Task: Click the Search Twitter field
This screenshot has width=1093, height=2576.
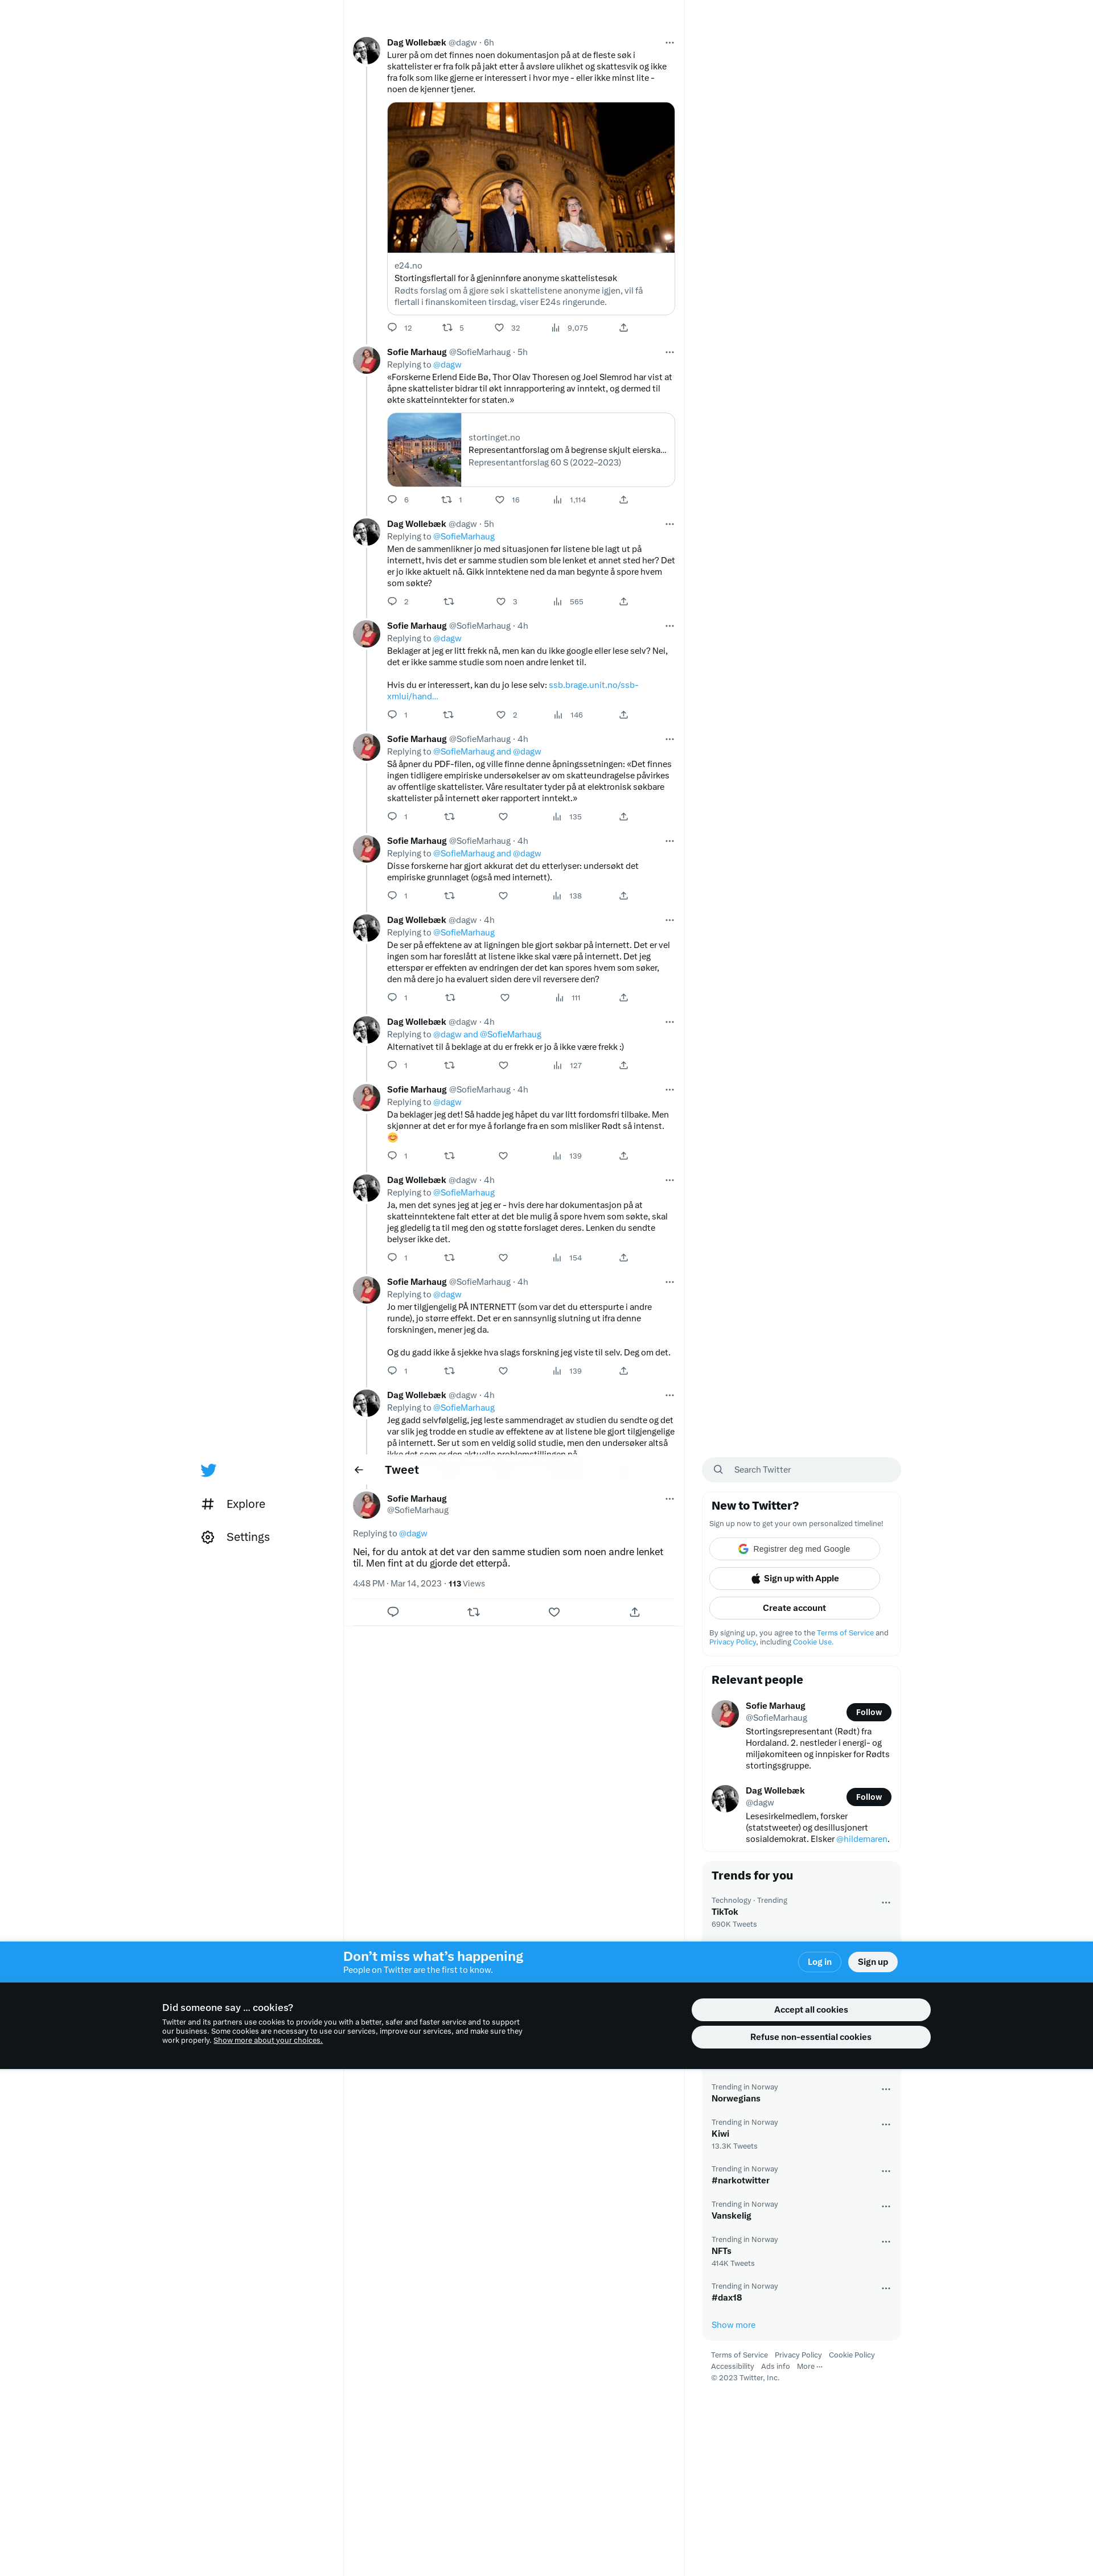Action: [801, 1470]
